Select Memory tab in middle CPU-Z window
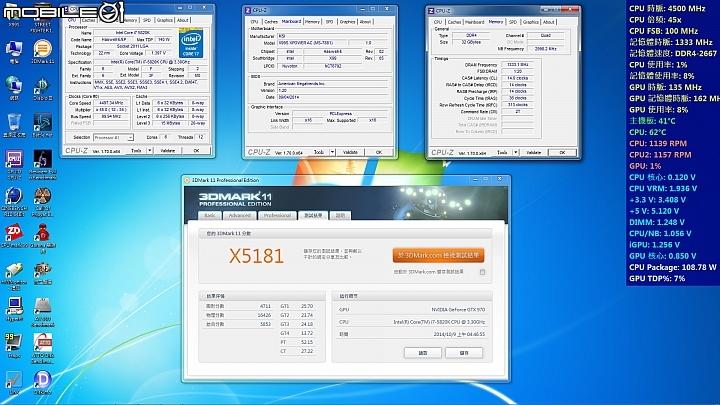The height and width of the screenshot is (405, 720). [312, 22]
